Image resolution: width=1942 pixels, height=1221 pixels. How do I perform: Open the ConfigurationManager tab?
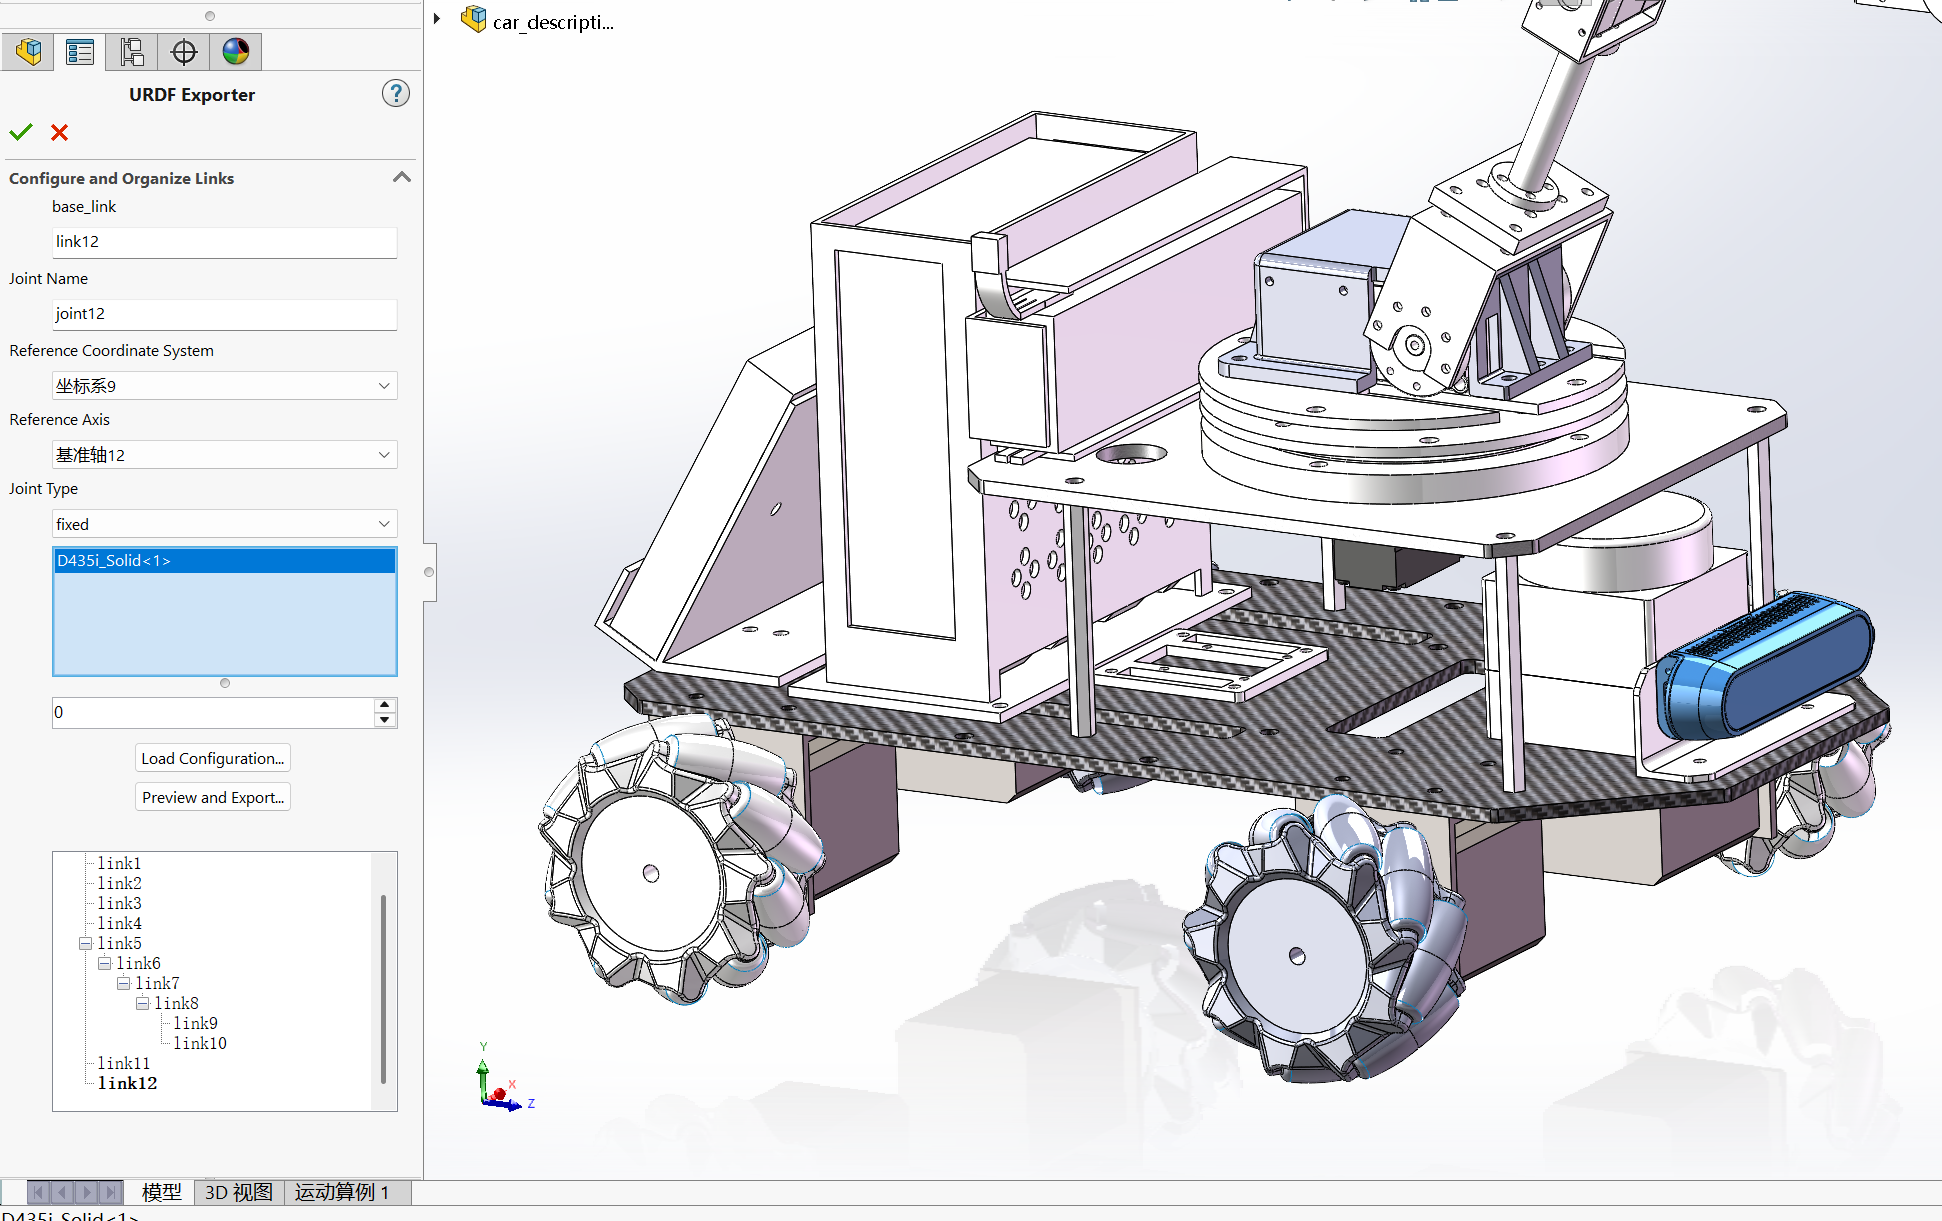[x=131, y=51]
